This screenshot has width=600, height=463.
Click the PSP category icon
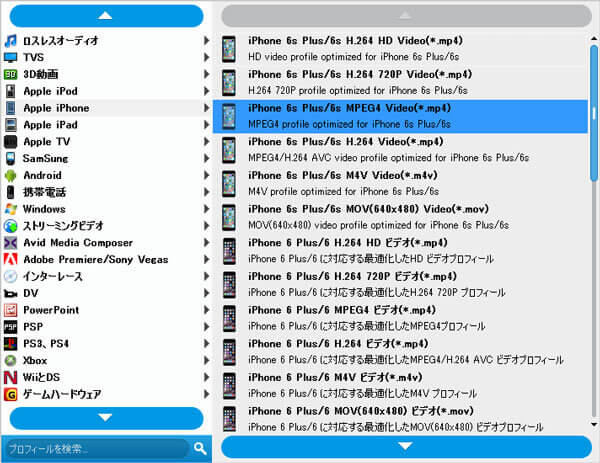tap(11, 327)
